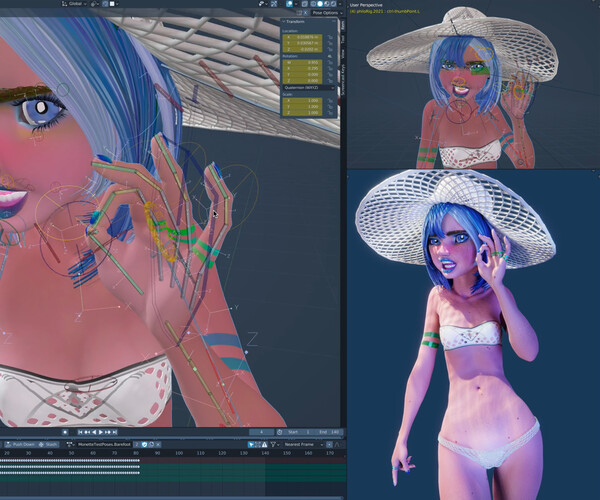Toggle X-axis mirror button beside Pose Options
Viewport: 600px width, 500px height.
(305, 13)
